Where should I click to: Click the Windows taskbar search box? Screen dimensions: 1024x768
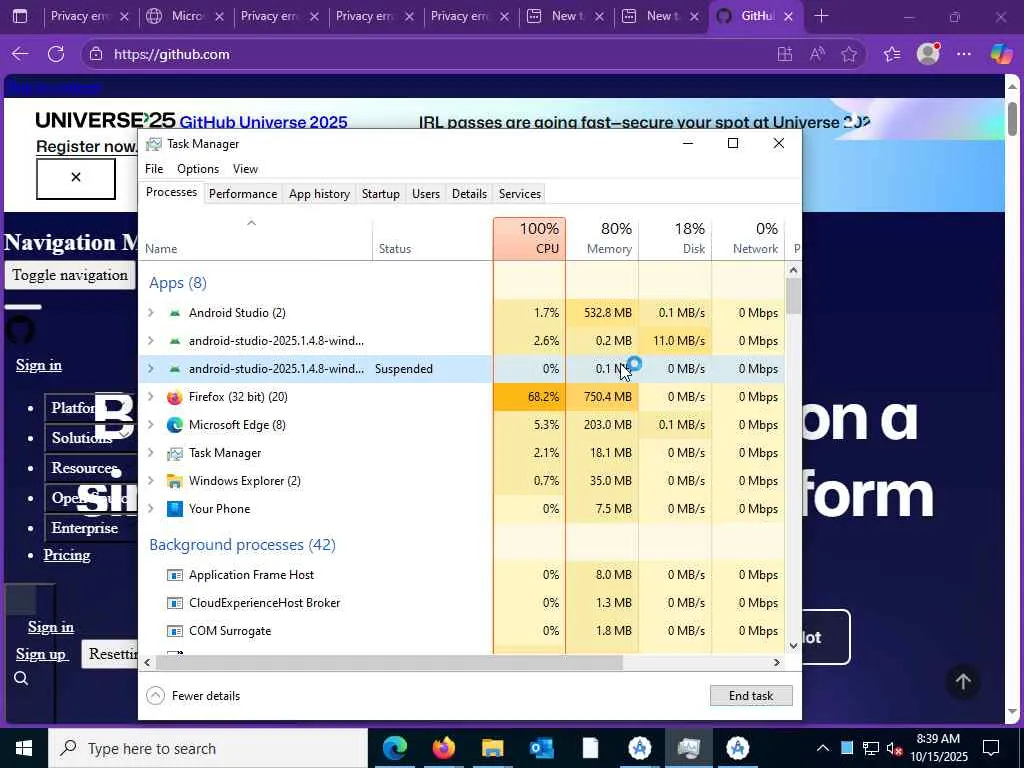pyautogui.click(x=208, y=748)
